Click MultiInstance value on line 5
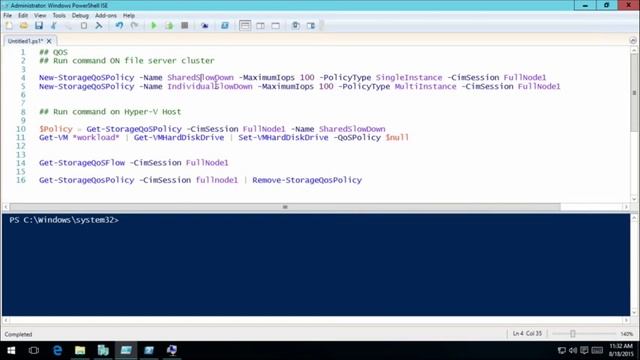Viewport: 640px width, 360px height. tap(425, 87)
